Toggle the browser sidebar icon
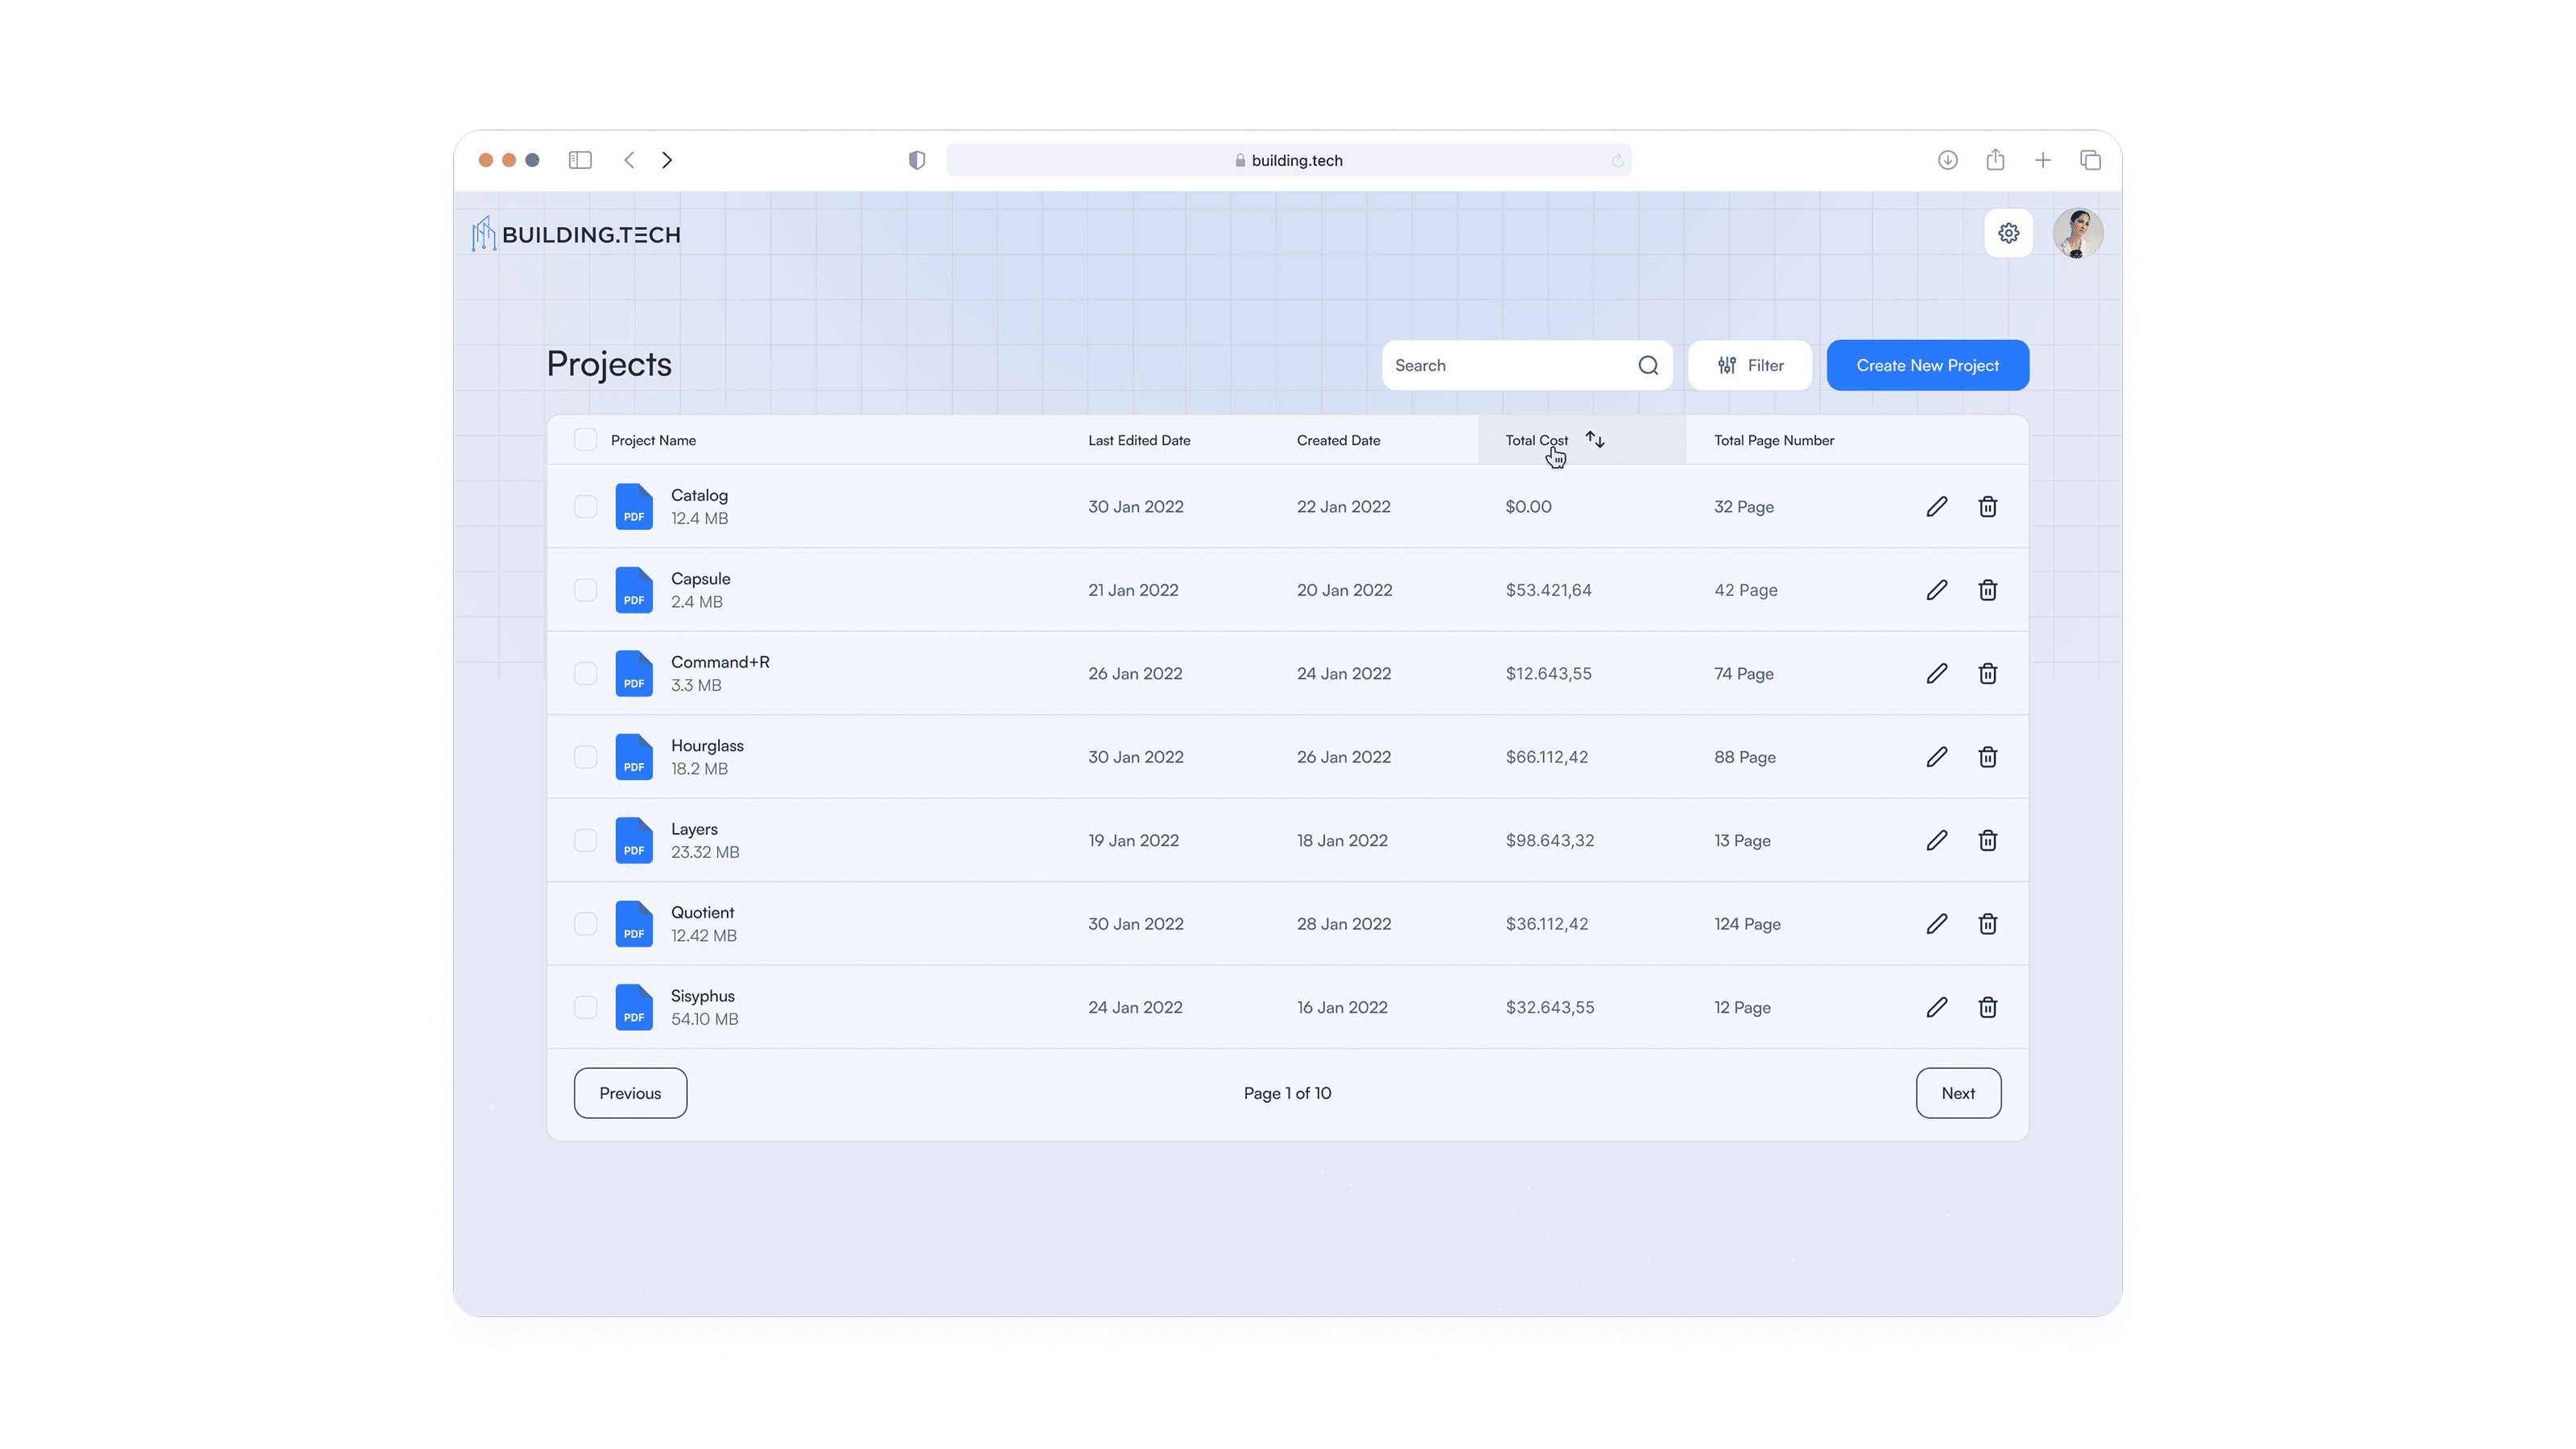Viewport: 2576px width, 1449px height. [x=580, y=160]
